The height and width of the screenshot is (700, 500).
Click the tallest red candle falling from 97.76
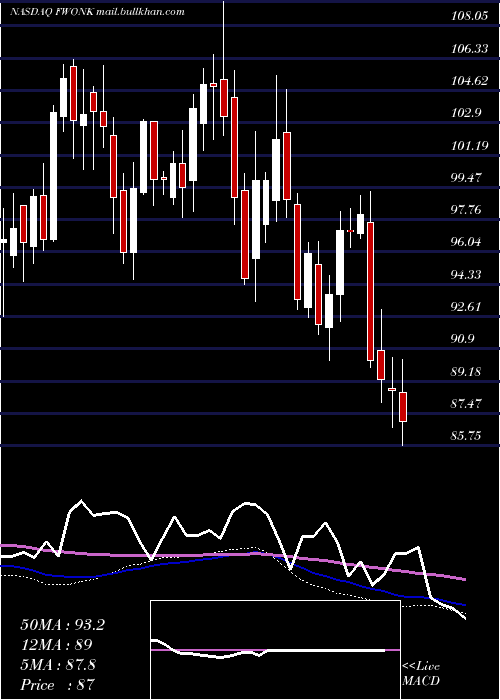[370, 291]
